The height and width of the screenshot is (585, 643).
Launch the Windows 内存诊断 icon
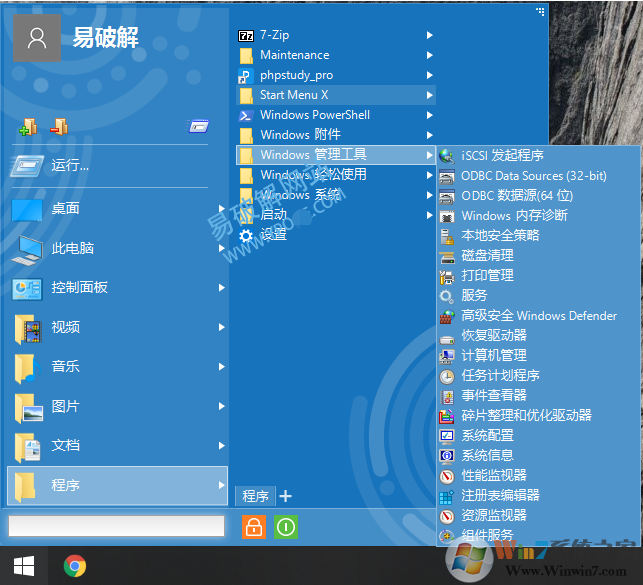click(x=447, y=216)
